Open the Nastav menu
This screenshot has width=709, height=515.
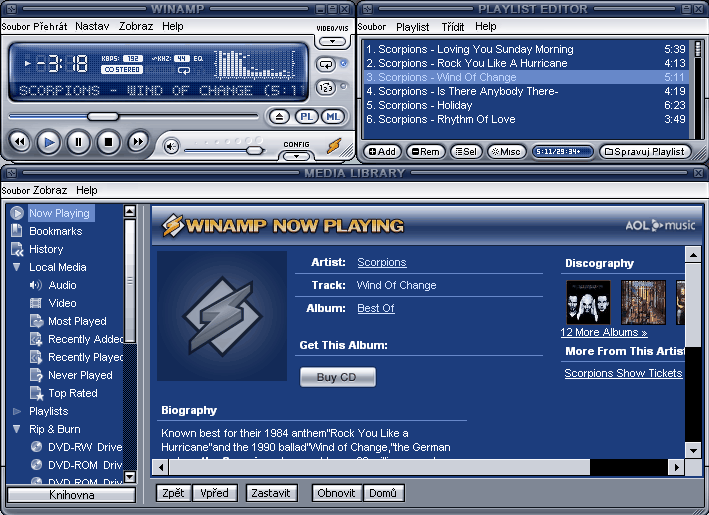click(92, 26)
